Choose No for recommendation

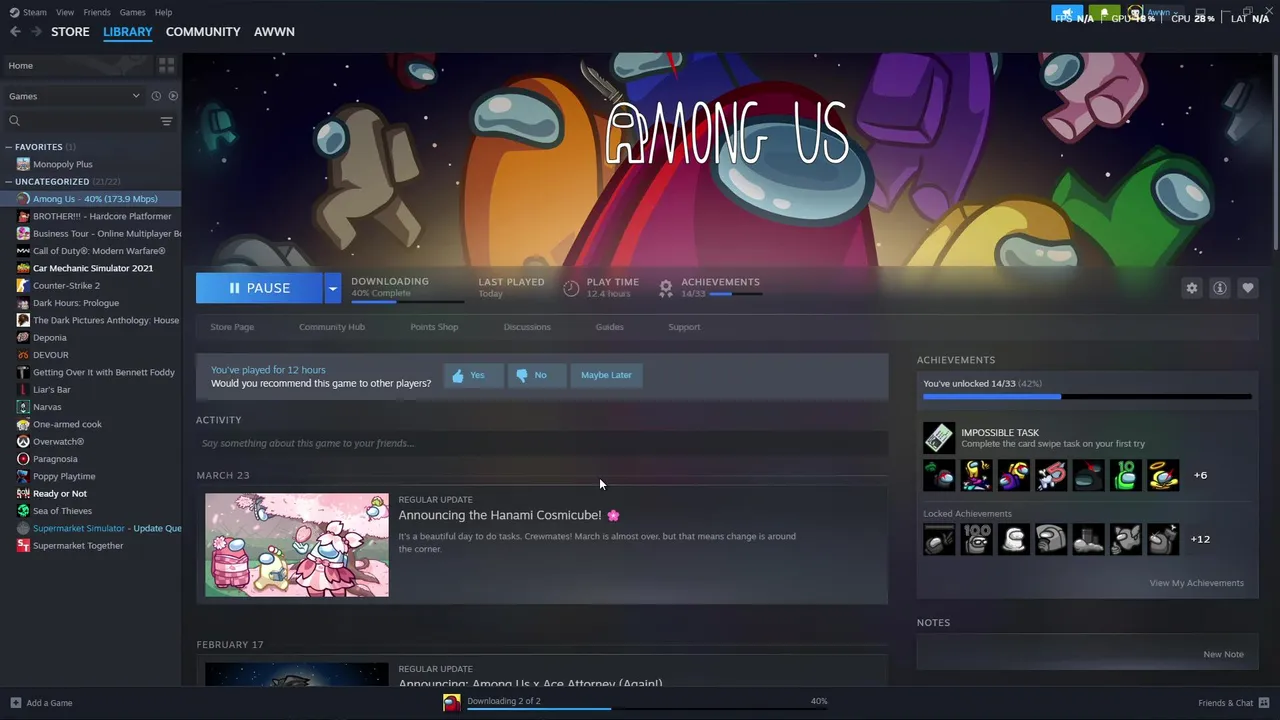click(x=536, y=375)
